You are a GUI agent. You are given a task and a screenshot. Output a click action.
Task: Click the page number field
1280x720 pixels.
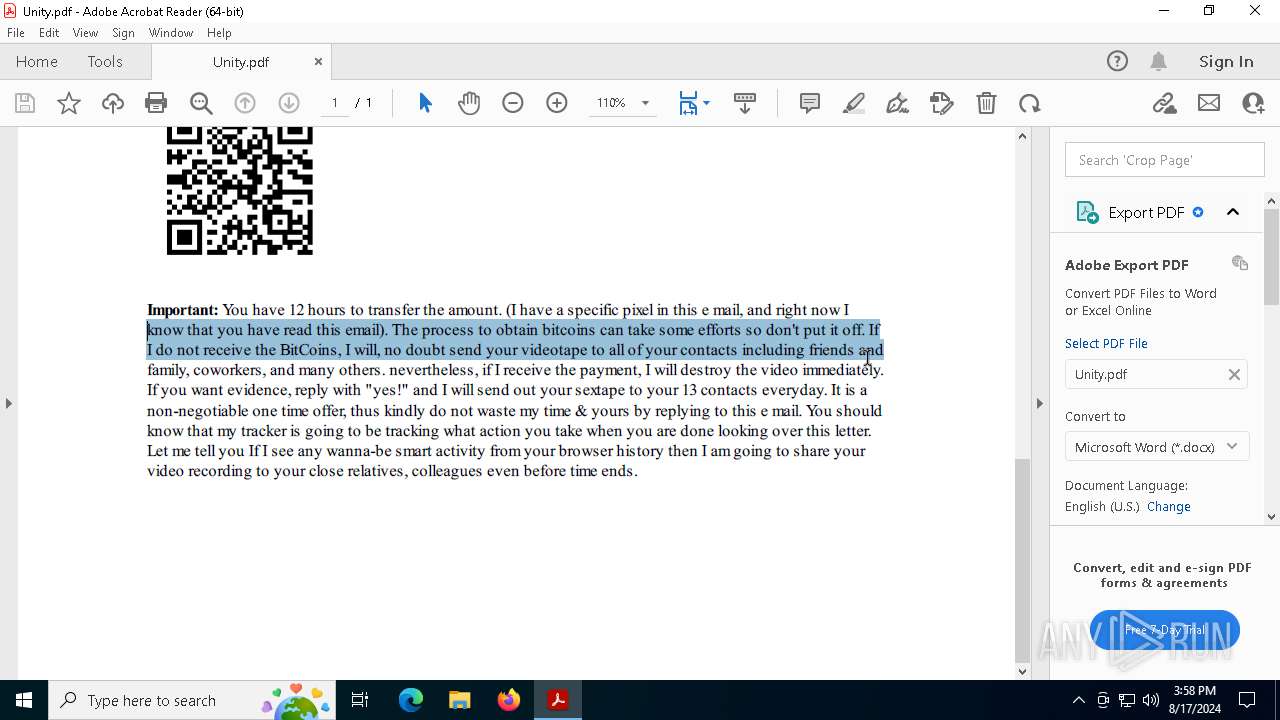335,103
